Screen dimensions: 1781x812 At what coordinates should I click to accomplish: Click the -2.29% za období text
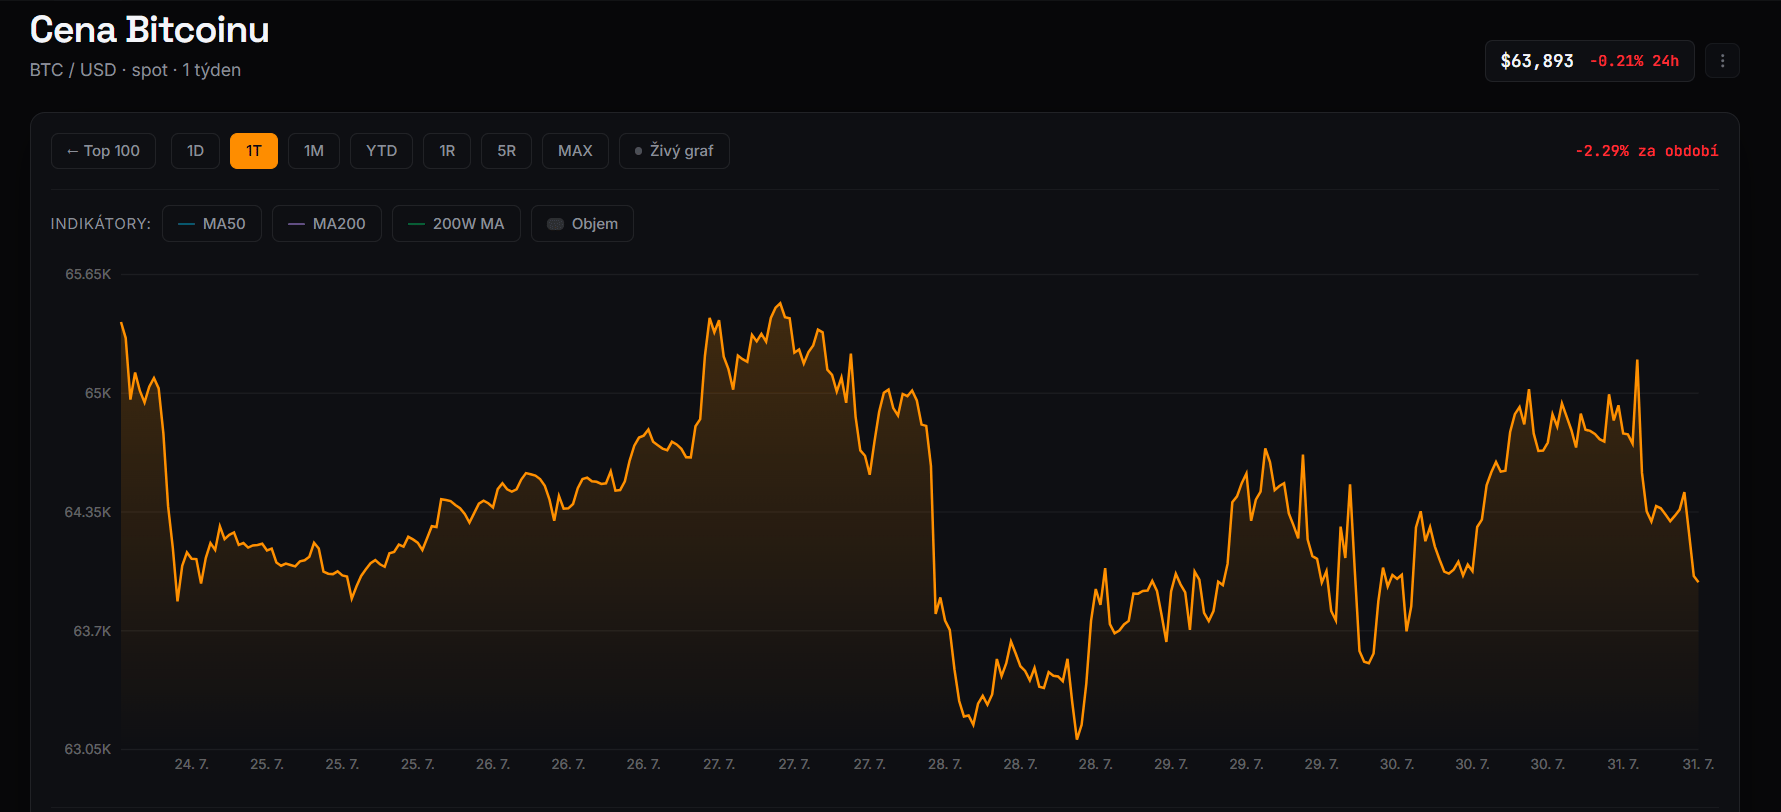point(1646,151)
